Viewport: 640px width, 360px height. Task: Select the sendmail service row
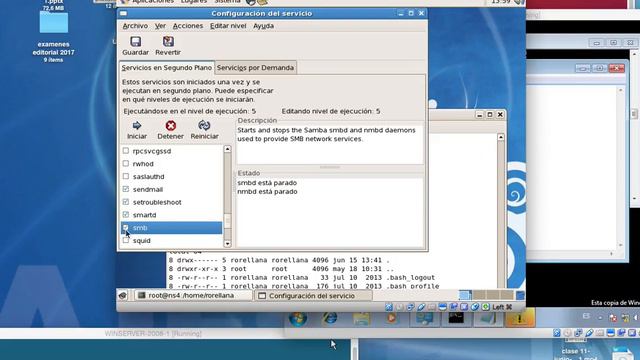[171, 189]
